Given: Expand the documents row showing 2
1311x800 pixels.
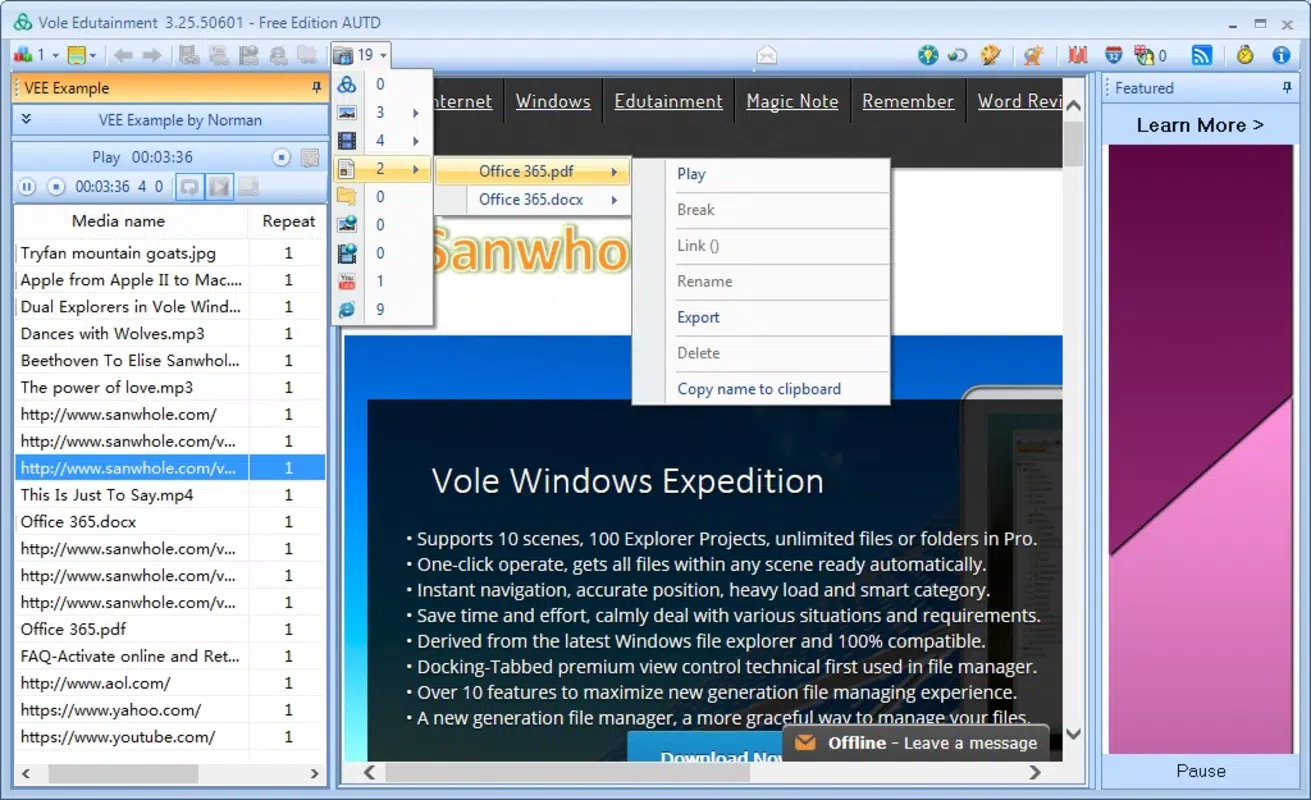Looking at the screenshot, I should click(x=382, y=169).
